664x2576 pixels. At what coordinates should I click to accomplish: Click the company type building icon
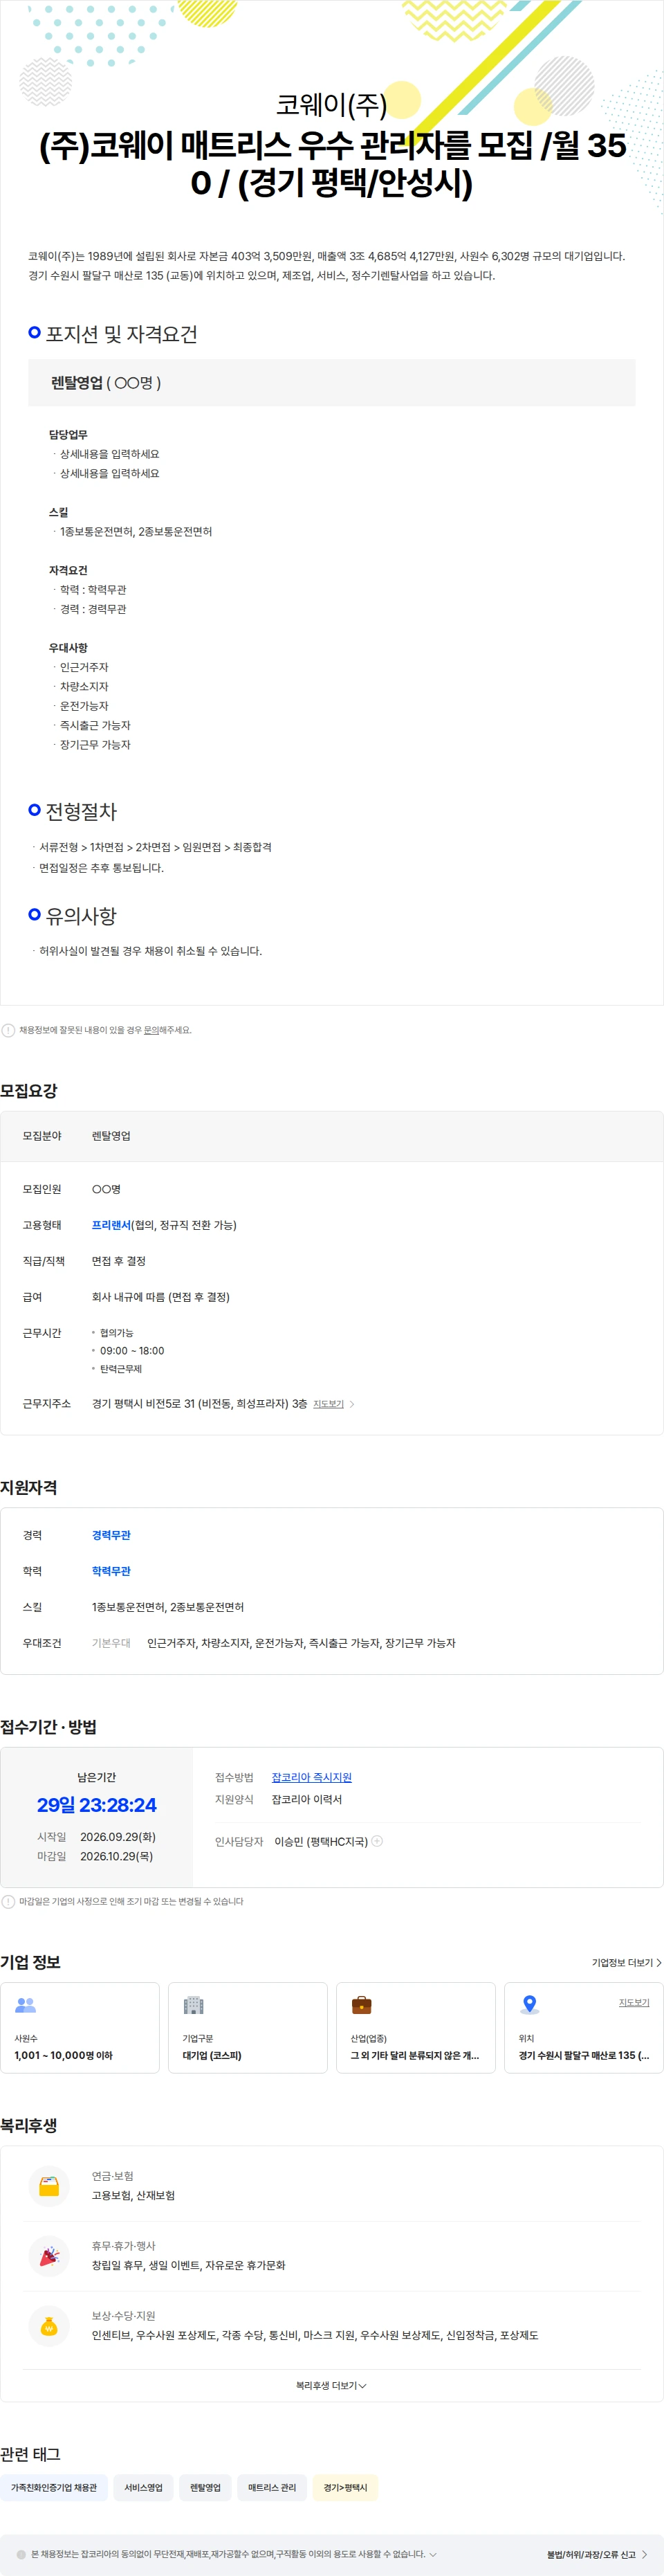click(x=194, y=2005)
